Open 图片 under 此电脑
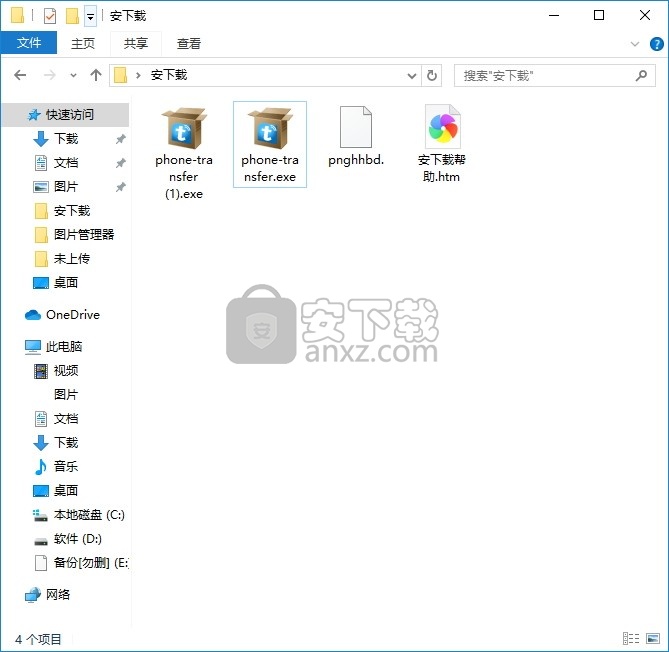 pos(65,395)
